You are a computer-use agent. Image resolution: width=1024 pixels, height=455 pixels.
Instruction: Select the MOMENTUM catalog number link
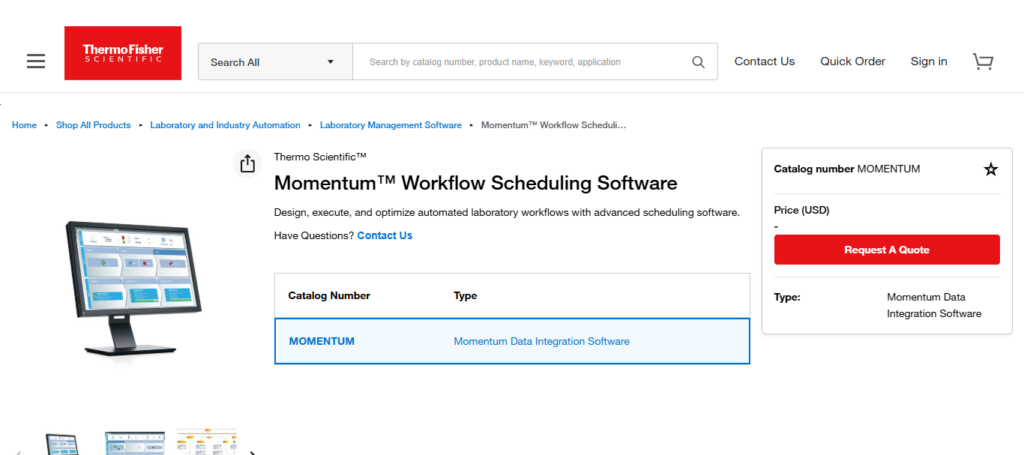click(322, 341)
